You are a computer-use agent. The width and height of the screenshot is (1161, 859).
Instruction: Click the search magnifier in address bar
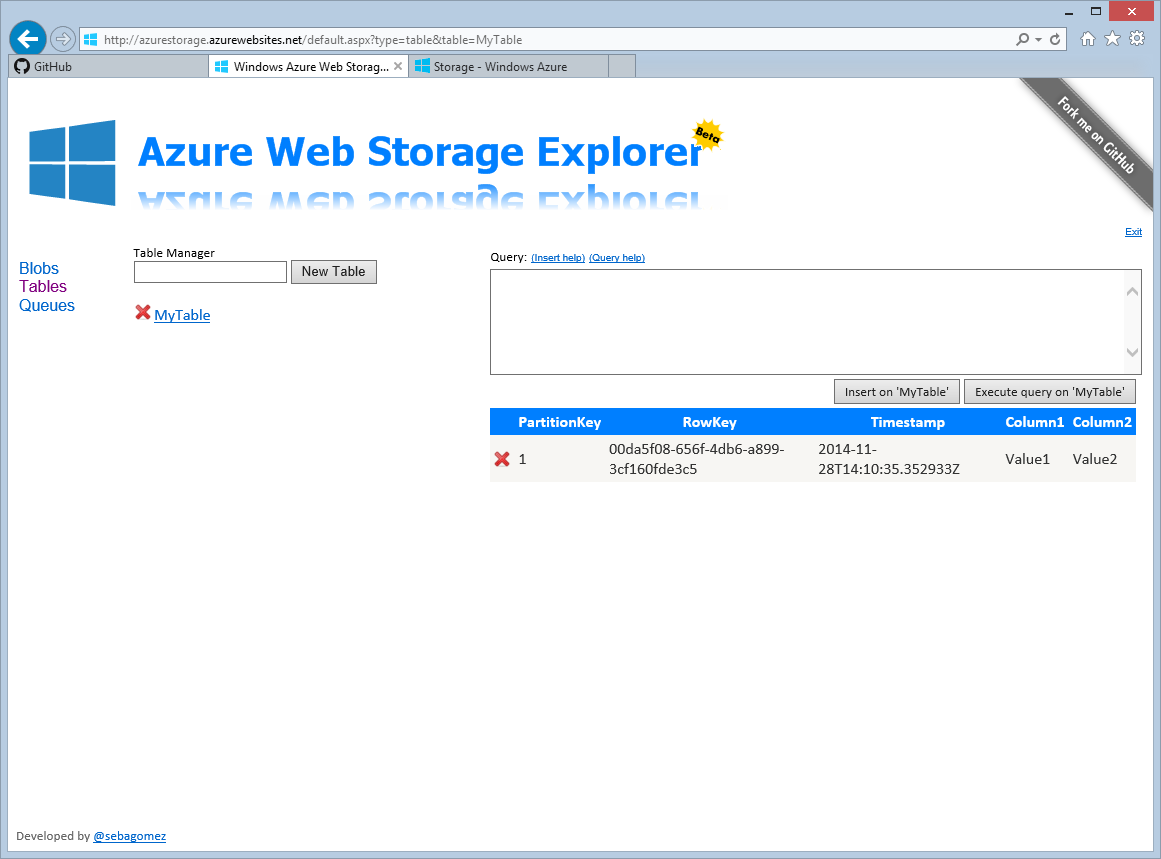[x=1023, y=39]
